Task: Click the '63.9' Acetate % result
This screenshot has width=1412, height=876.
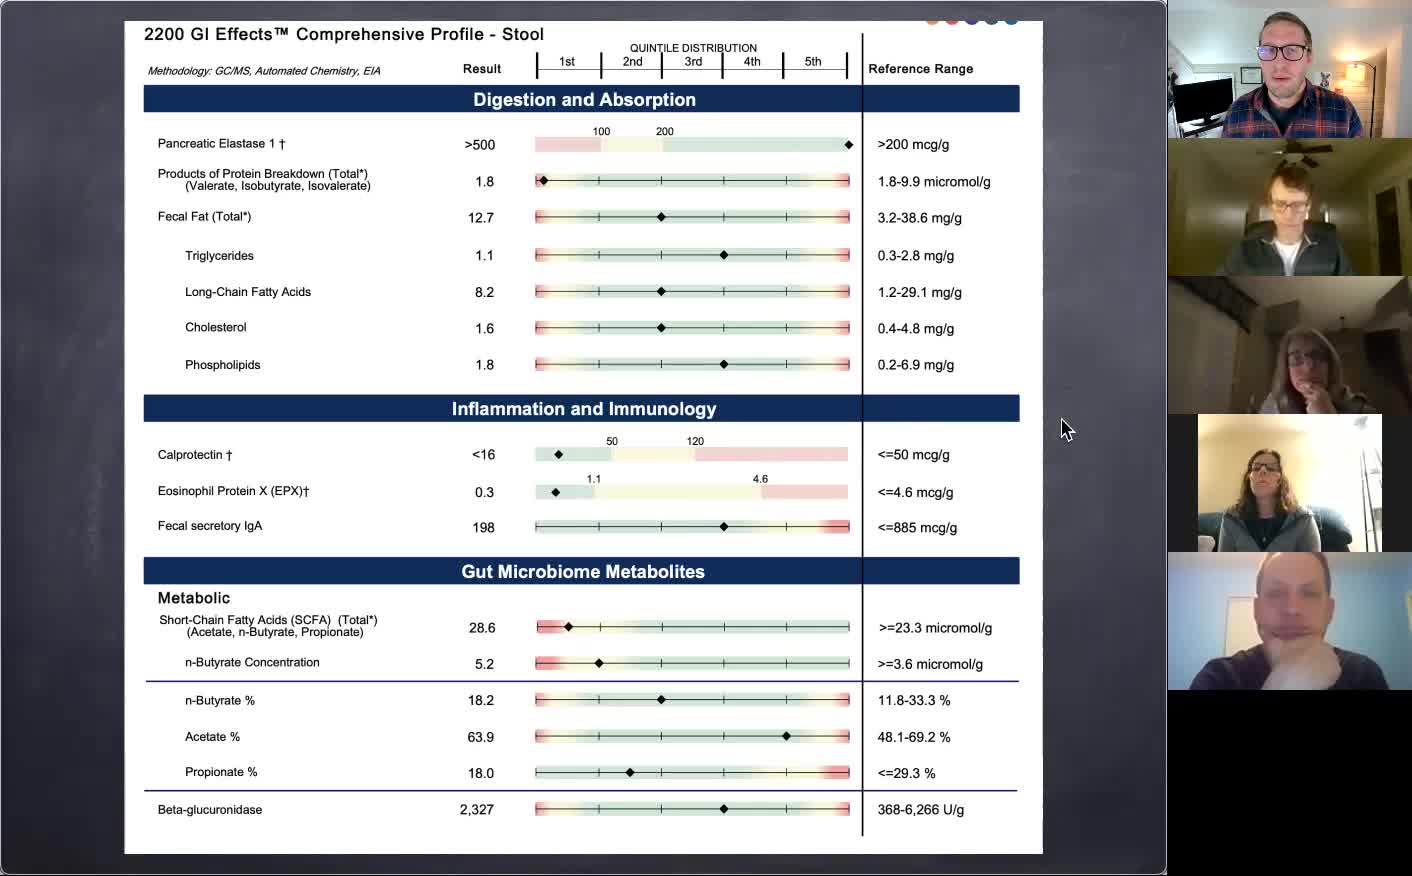Action: (x=481, y=737)
